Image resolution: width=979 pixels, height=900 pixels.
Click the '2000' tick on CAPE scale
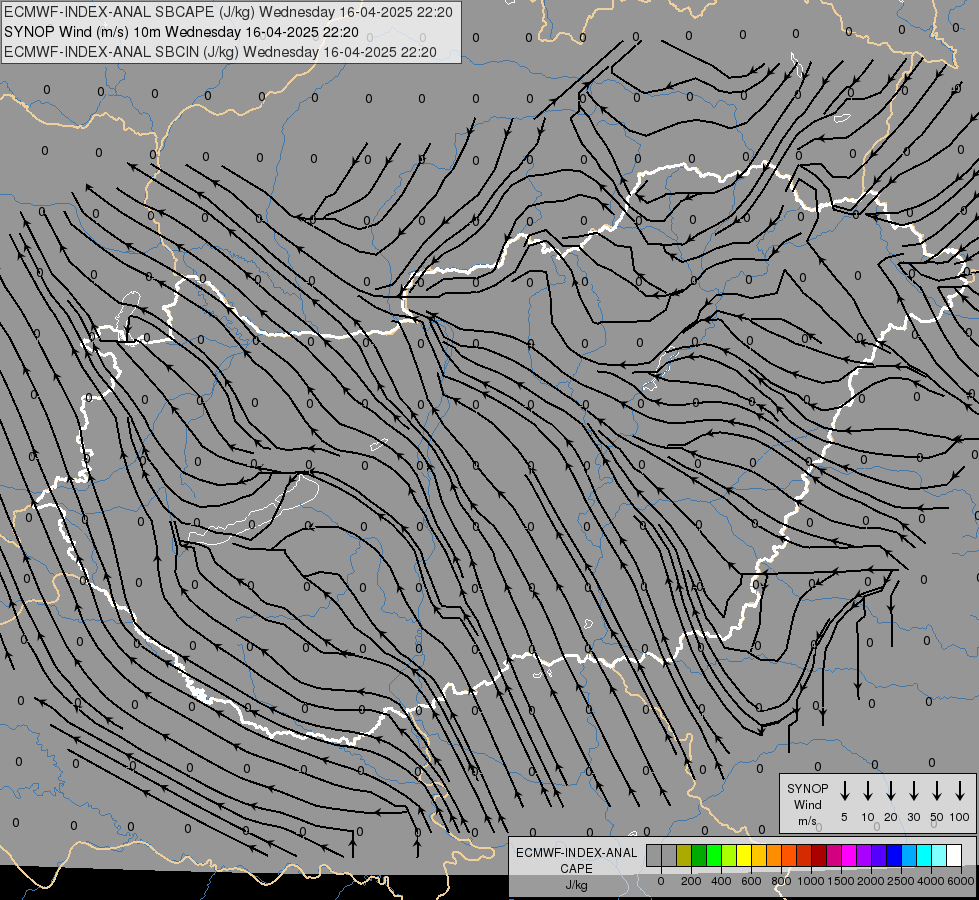(871, 881)
